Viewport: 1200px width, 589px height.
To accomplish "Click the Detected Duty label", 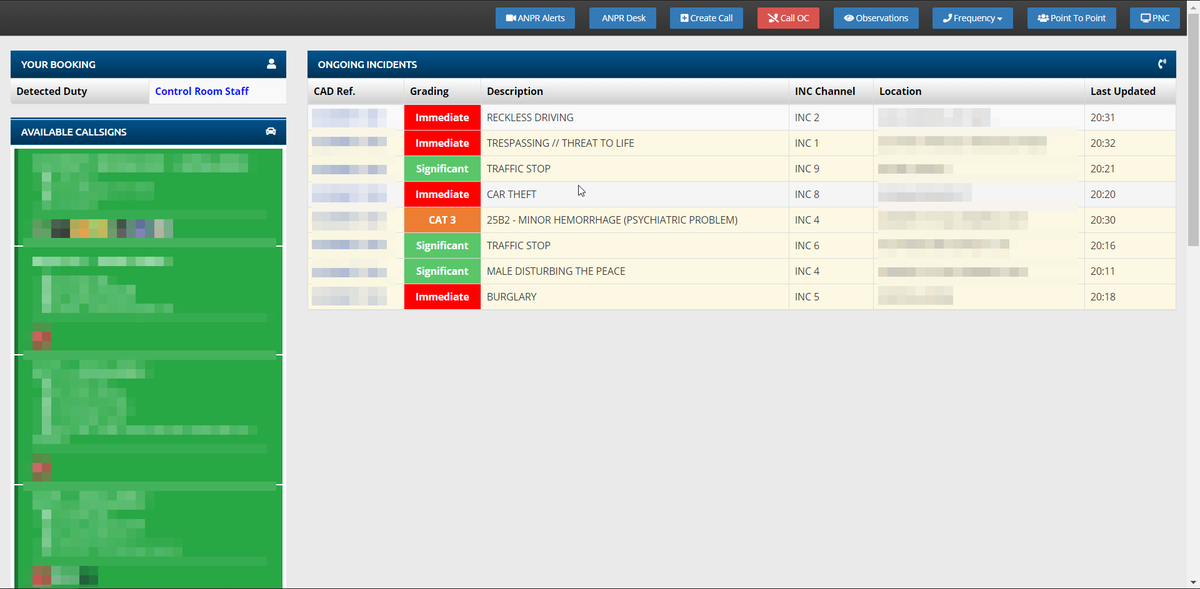I will click(51, 91).
